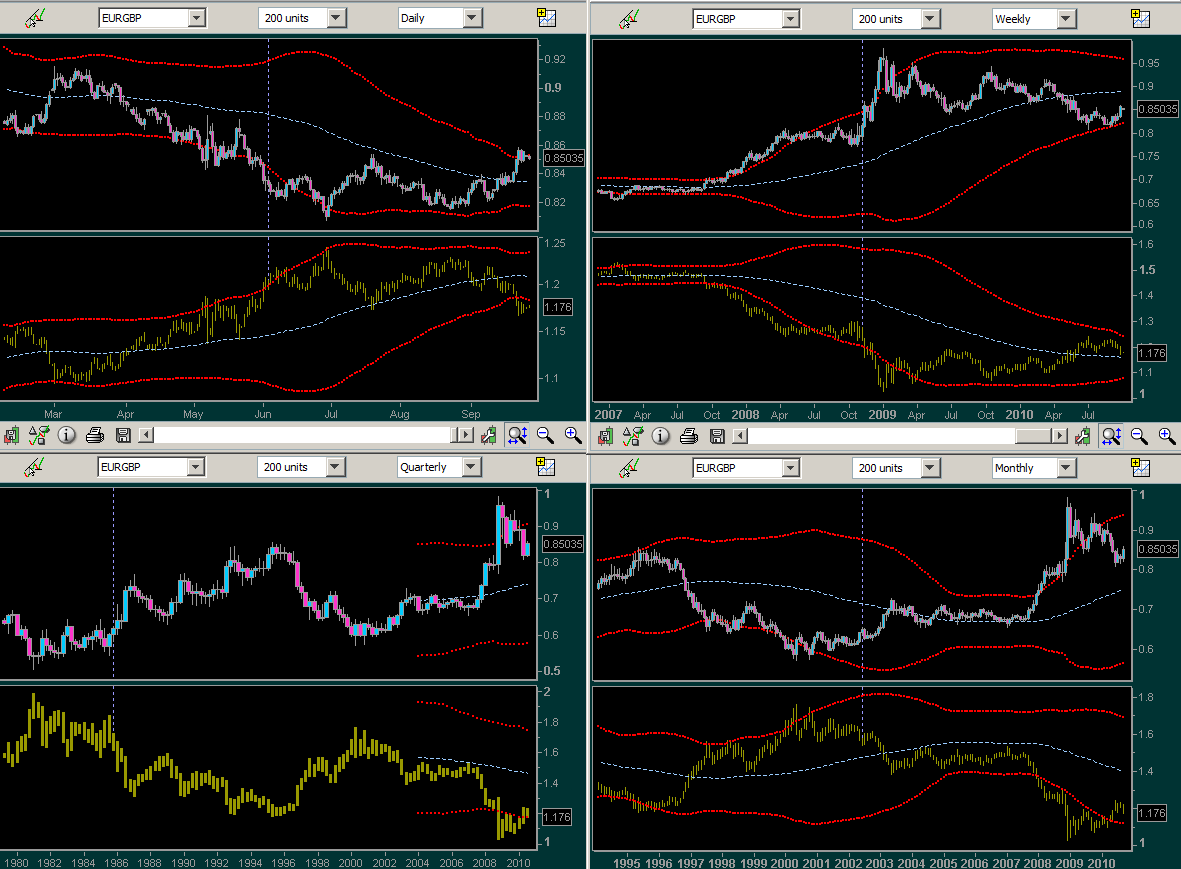Toggle the auto-scale magnifier under the Daily chart
Image resolution: width=1181 pixels, height=869 pixels.
[x=517, y=435]
